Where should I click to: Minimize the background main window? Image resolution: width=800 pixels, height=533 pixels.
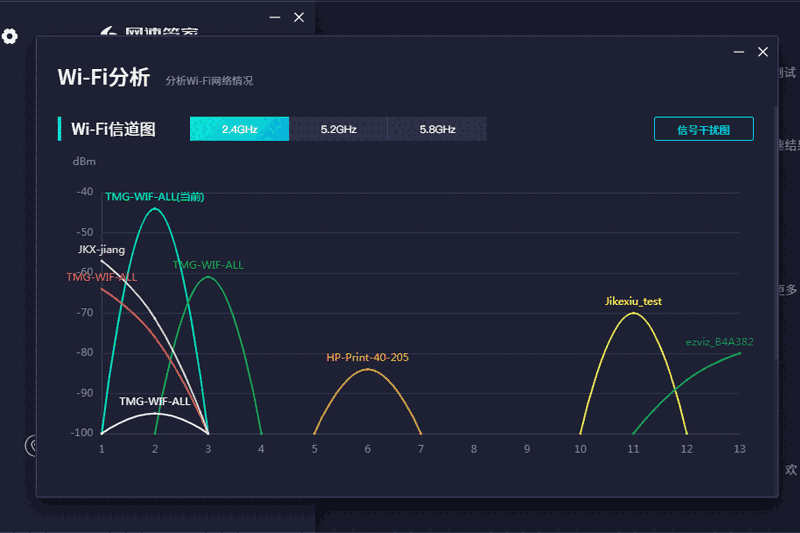pyautogui.click(x=275, y=17)
